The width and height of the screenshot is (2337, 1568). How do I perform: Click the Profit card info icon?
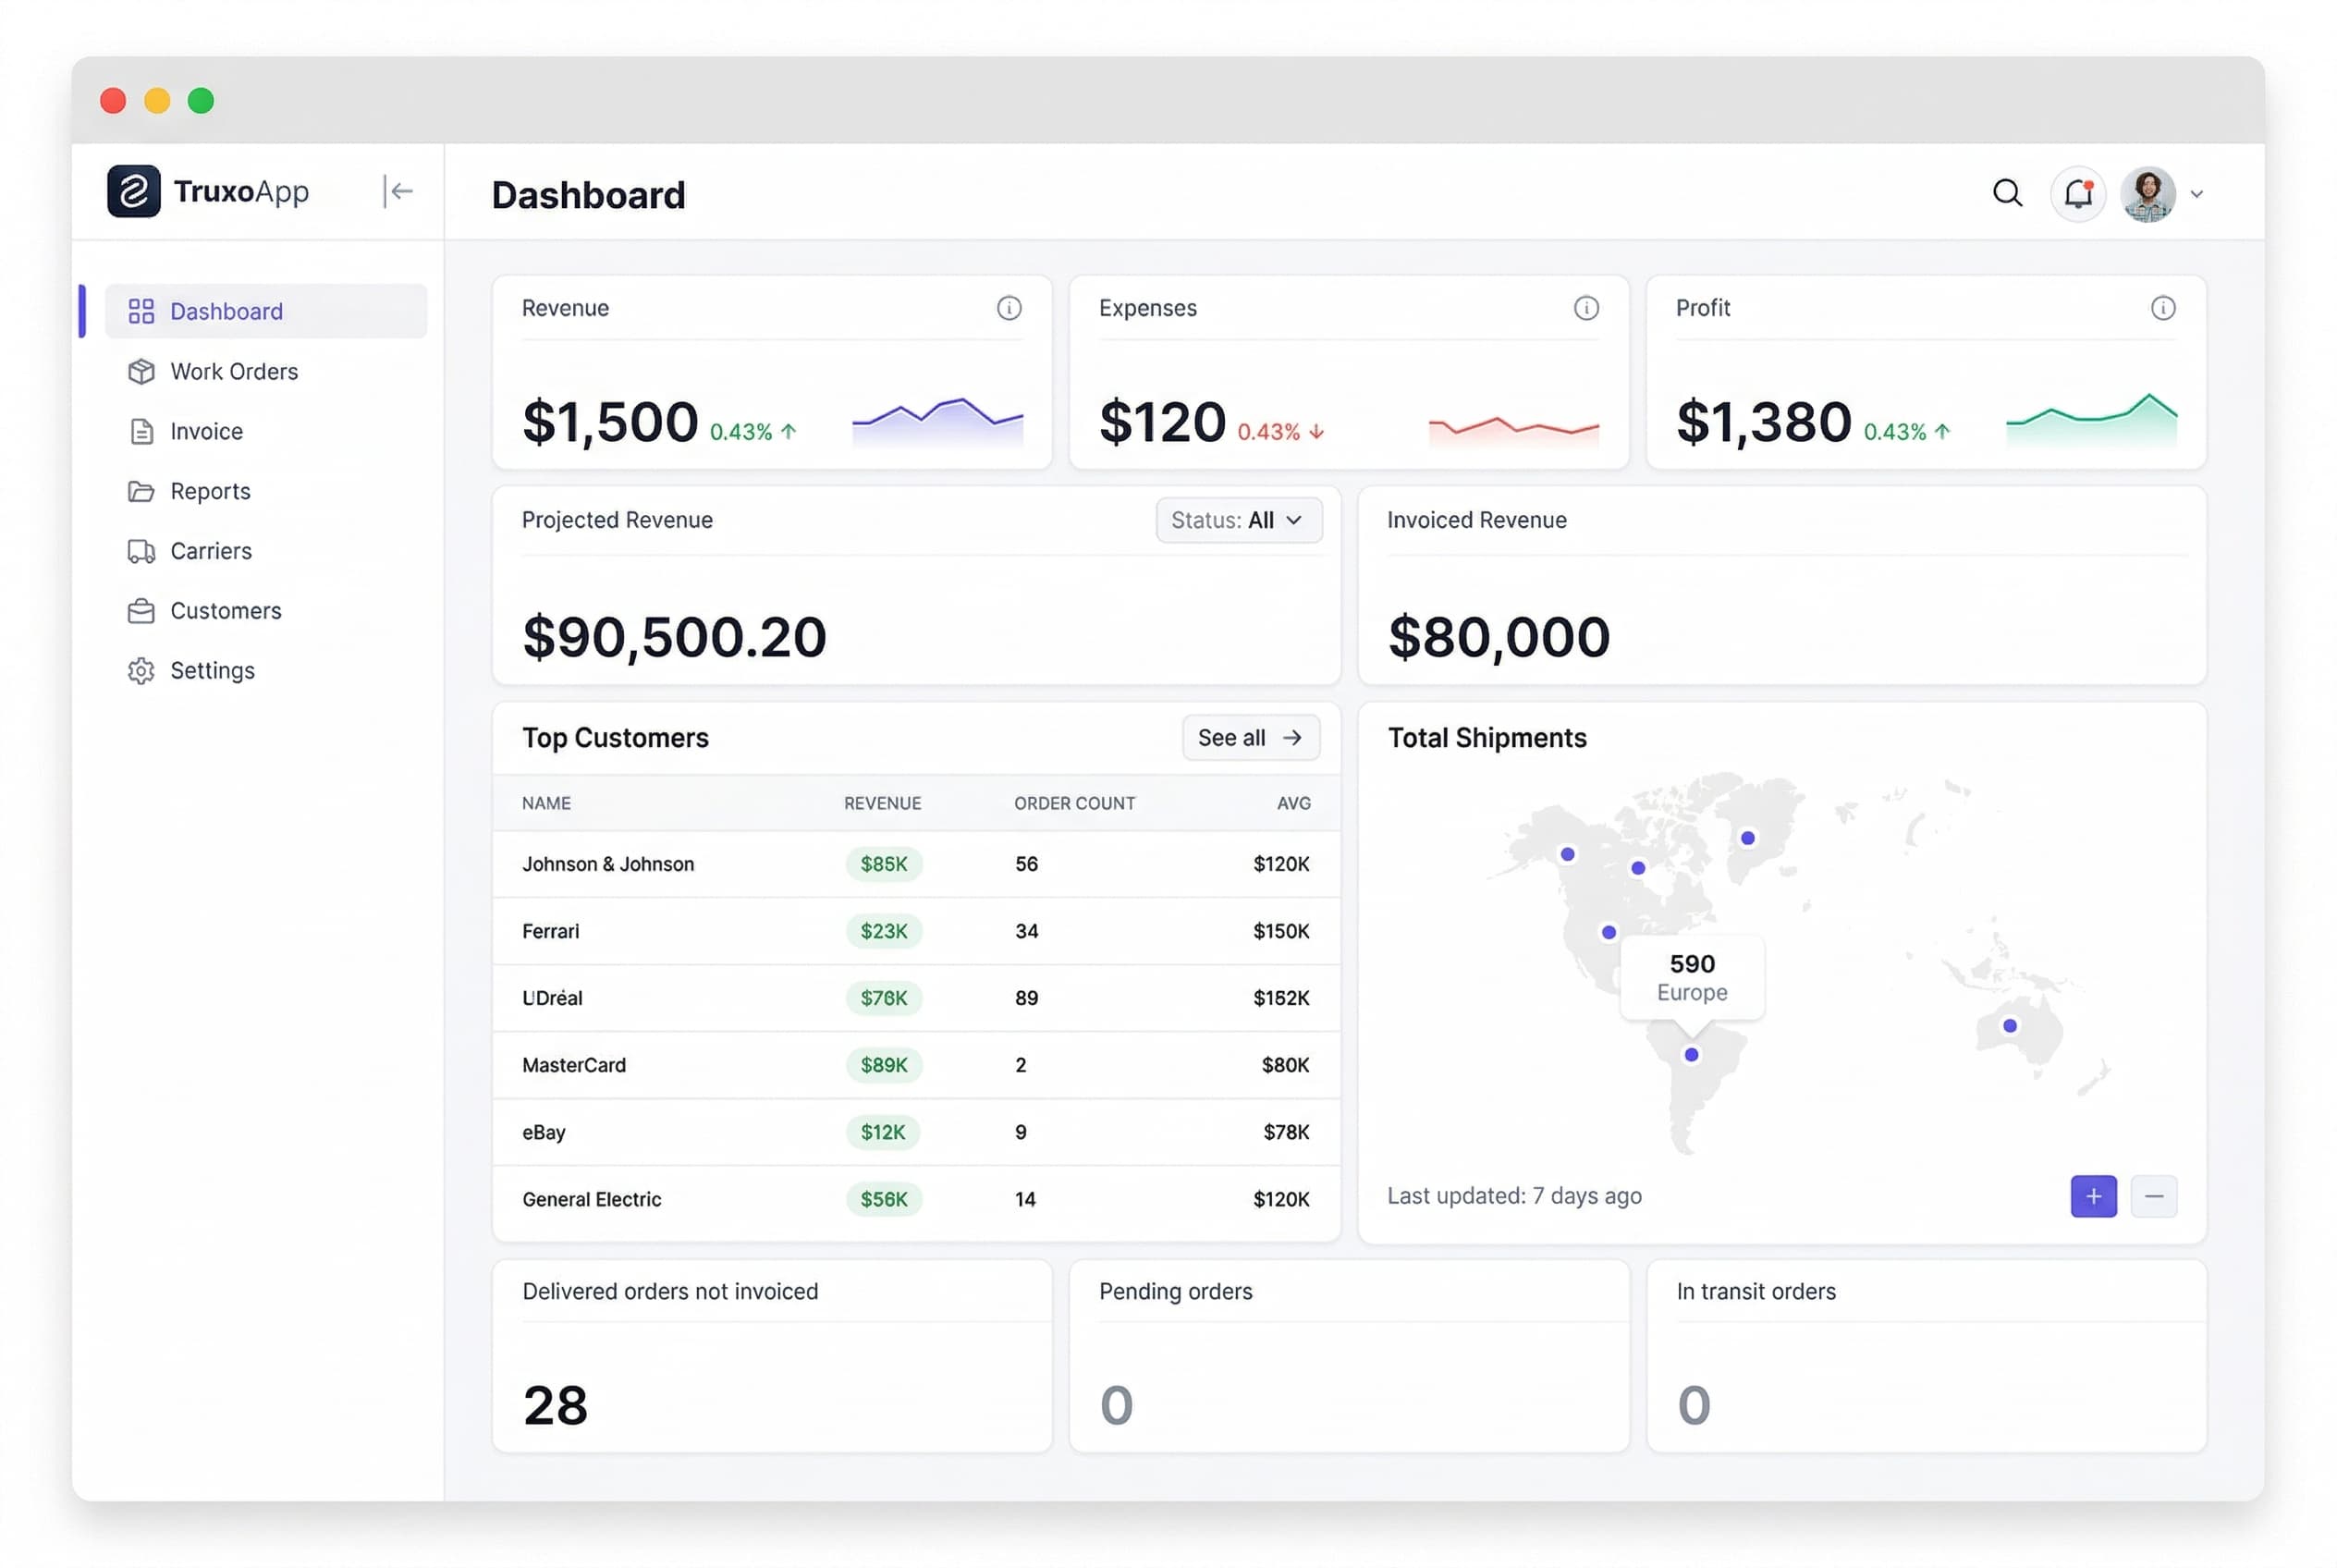2162,308
